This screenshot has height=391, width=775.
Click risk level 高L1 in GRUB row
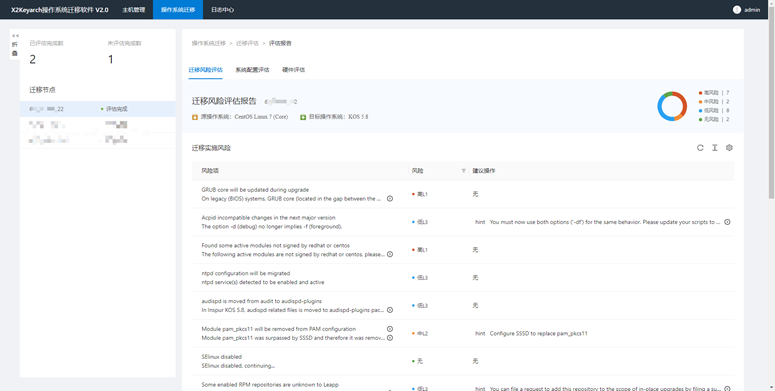point(420,194)
